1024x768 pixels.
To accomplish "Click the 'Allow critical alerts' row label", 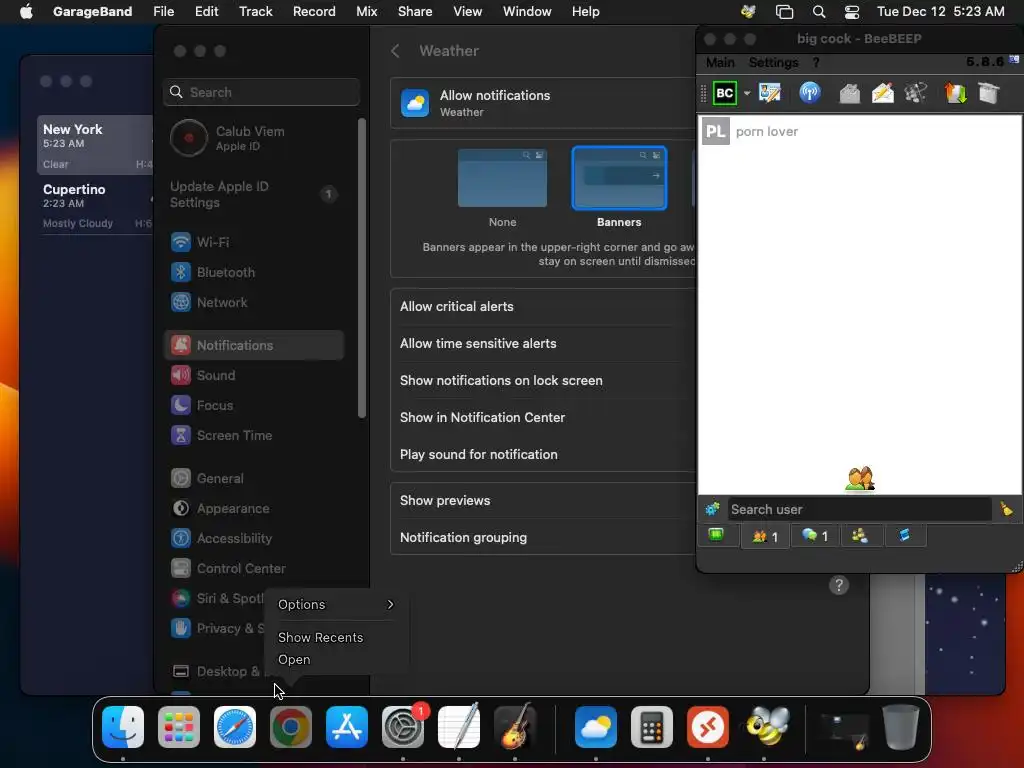I will pyautogui.click(x=456, y=306).
